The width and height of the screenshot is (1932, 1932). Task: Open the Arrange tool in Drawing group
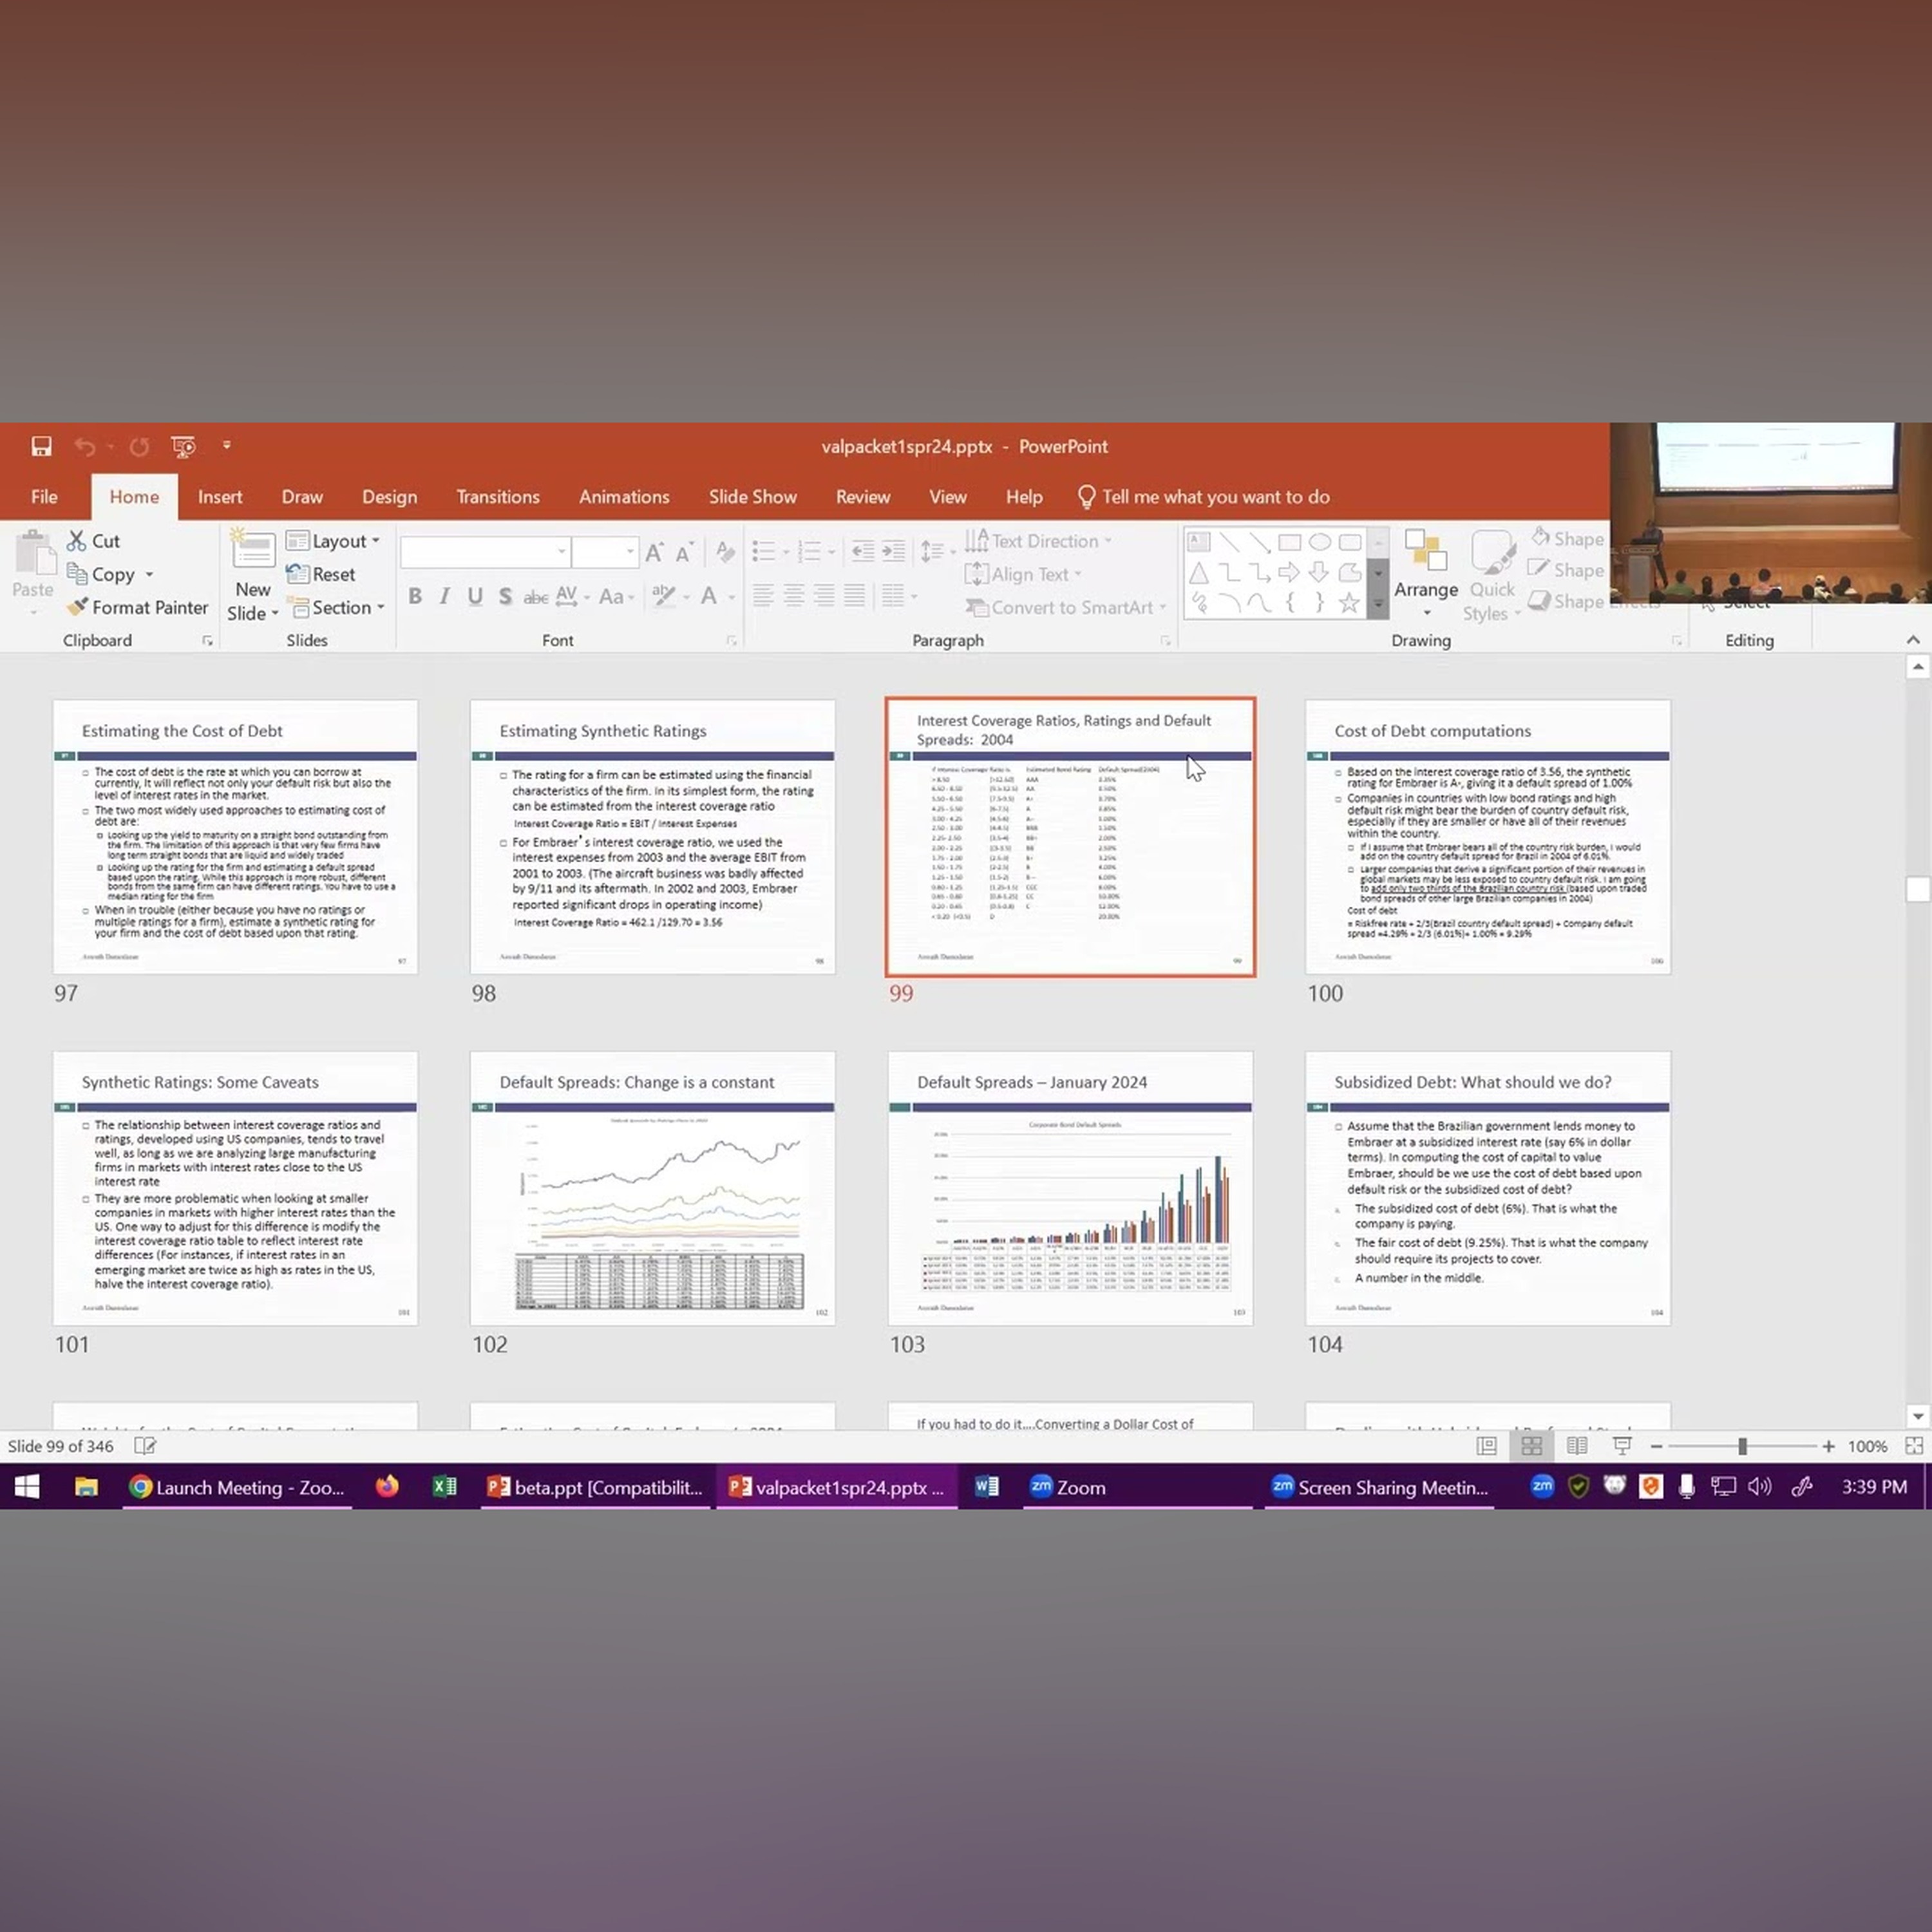(x=1426, y=573)
